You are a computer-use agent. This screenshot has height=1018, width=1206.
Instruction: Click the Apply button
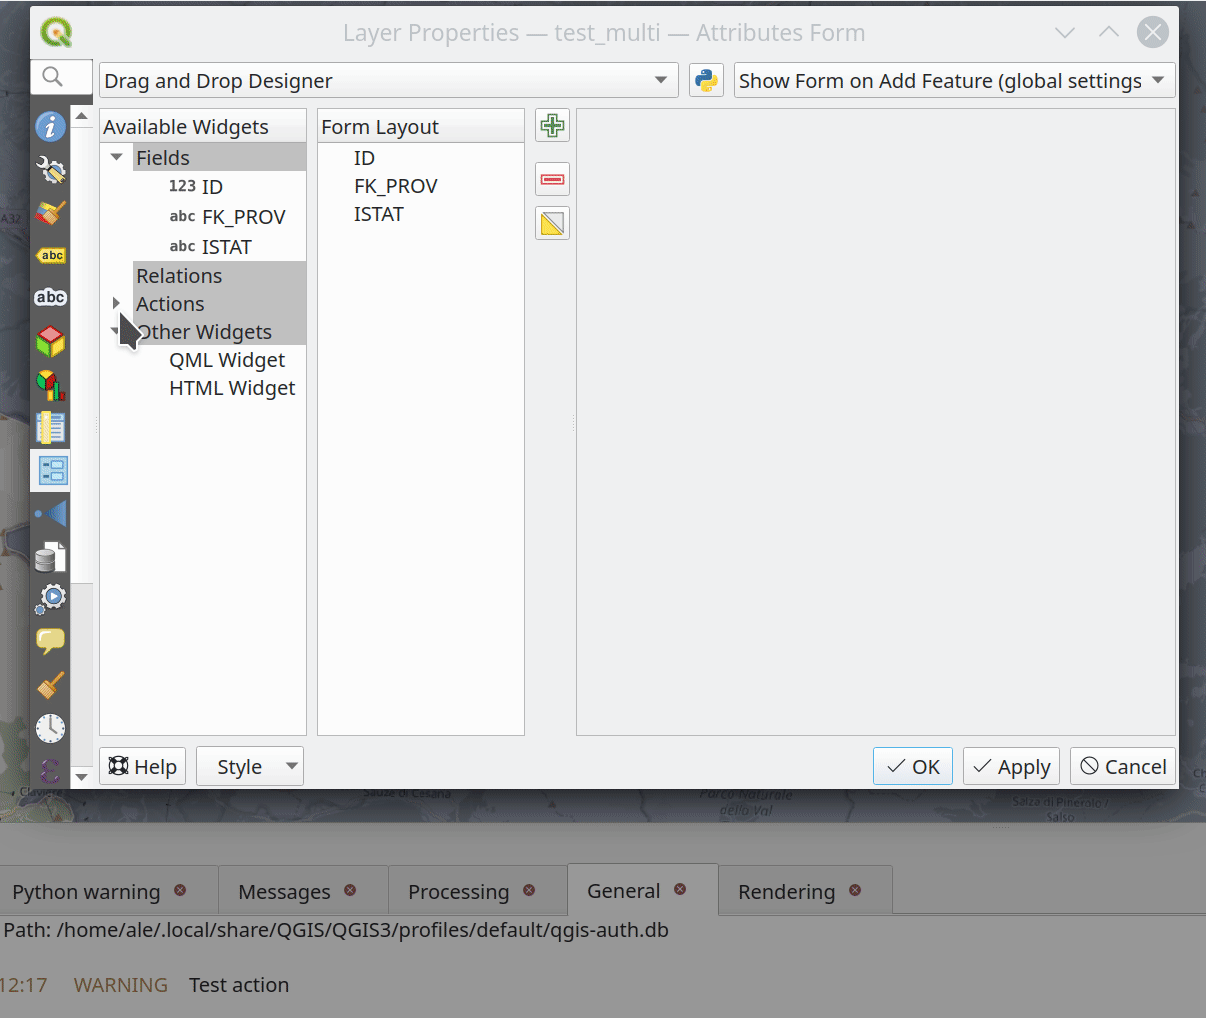tap(1011, 767)
